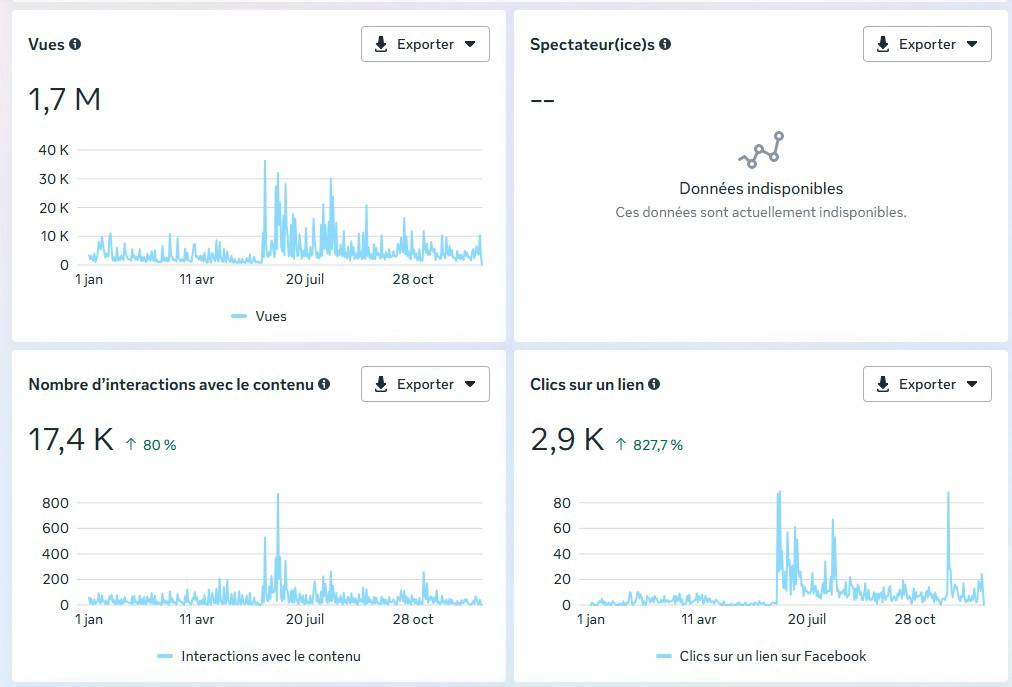Click the 17,4 K interactions total
Screen dimensions: 1012x687
[x=70, y=440]
